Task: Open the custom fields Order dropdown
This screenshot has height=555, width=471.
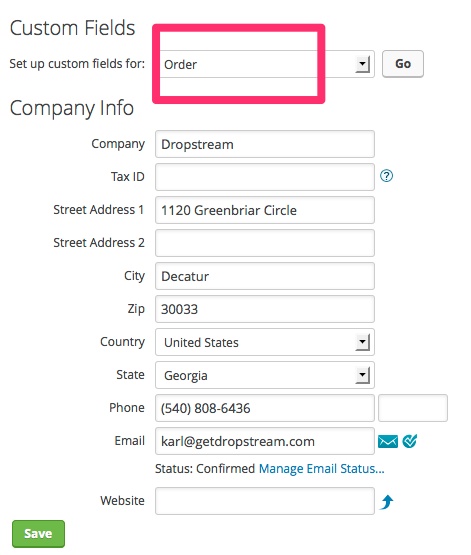Action: [x=265, y=64]
